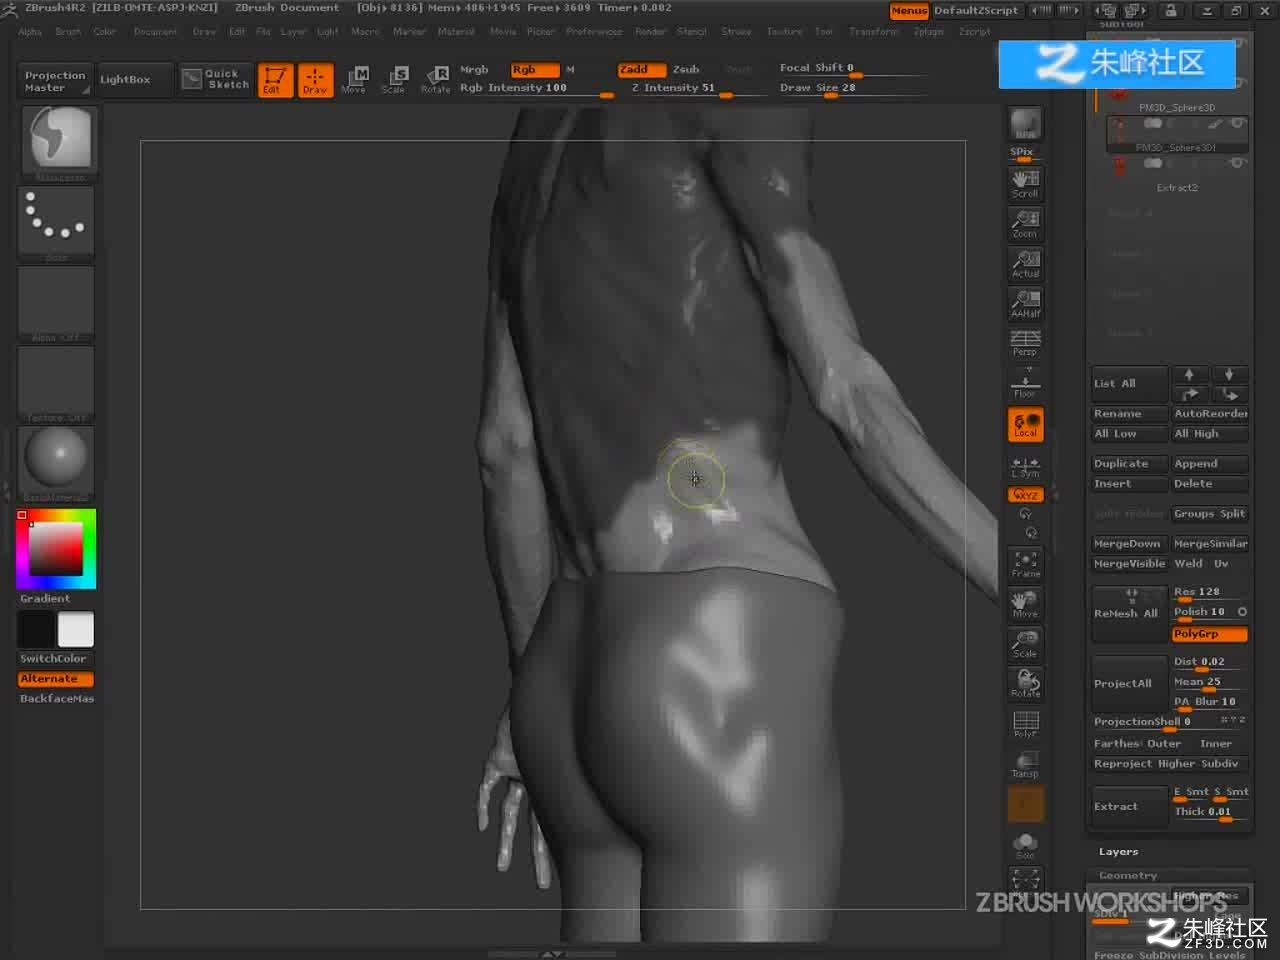Click the Rename subtool button
Viewport: 1280px width, 960px height.
click(x=1129, y=414)
